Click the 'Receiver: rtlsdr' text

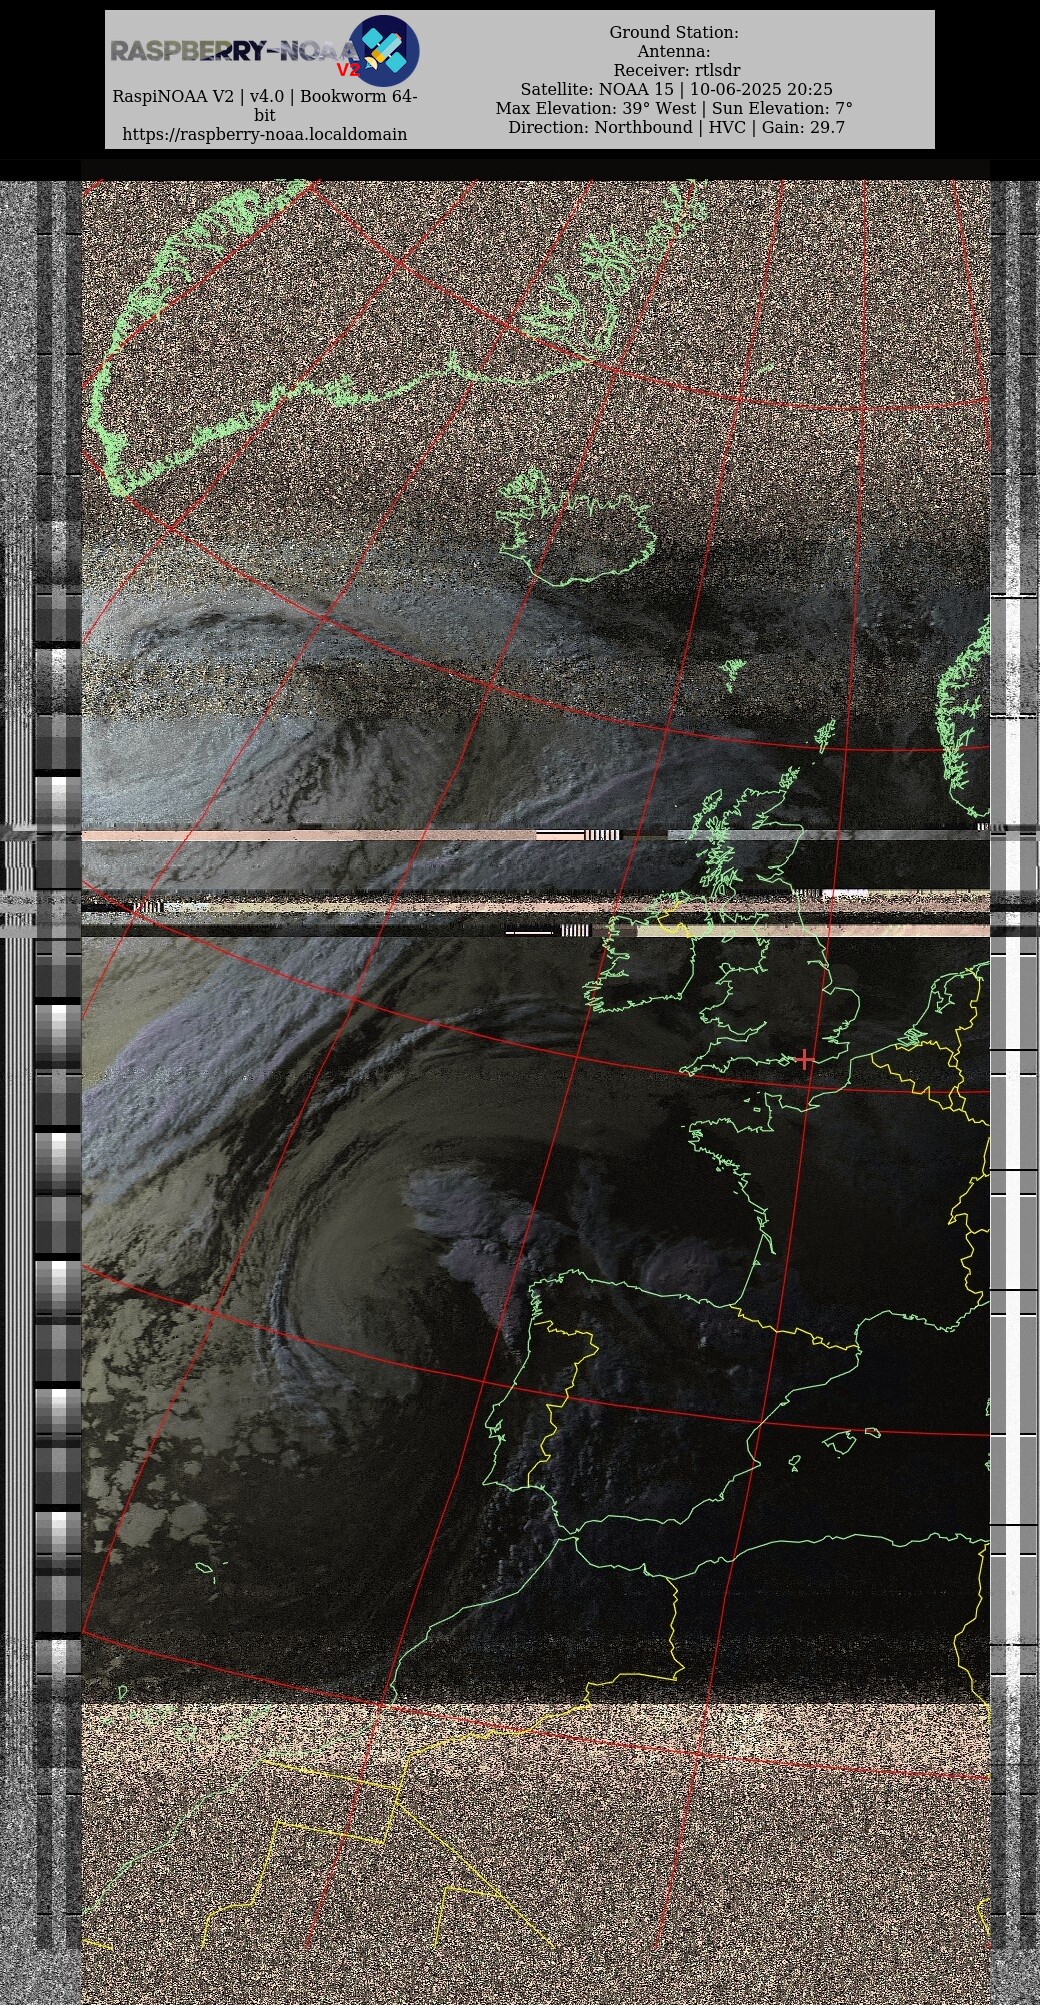(x=677, y=71)
